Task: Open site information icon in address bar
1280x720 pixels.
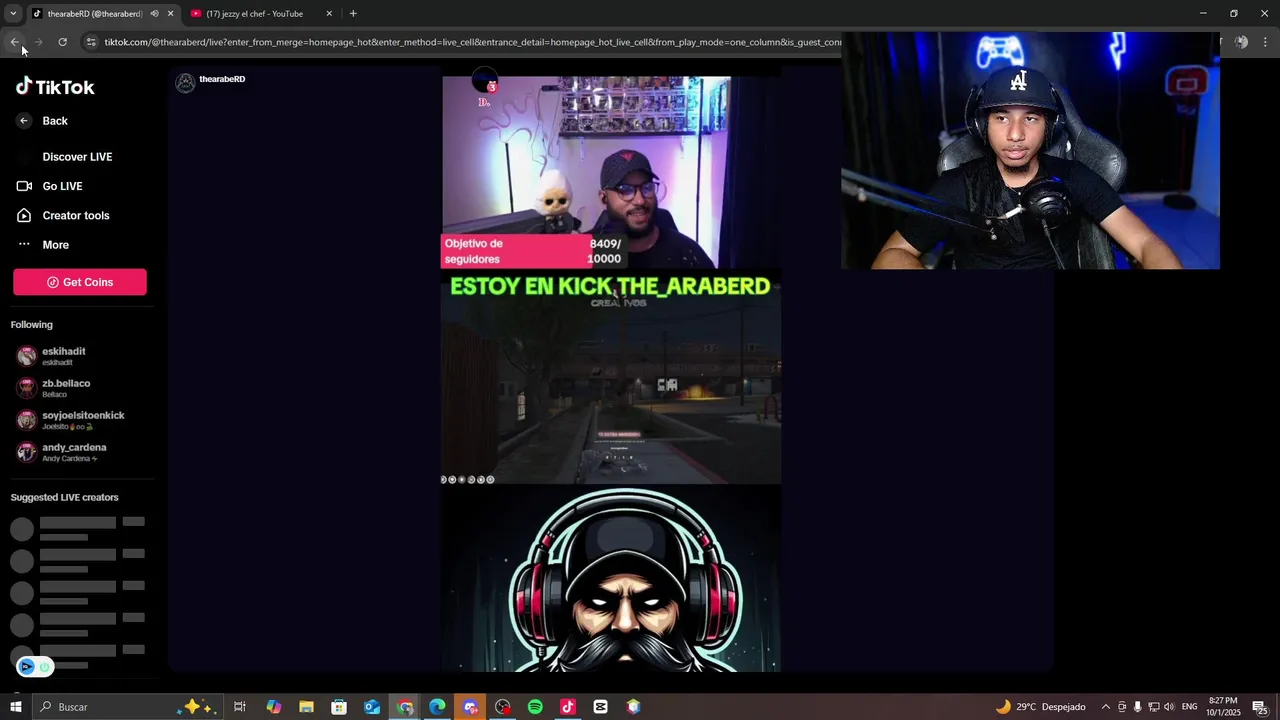Action: [x=91, y=42]
